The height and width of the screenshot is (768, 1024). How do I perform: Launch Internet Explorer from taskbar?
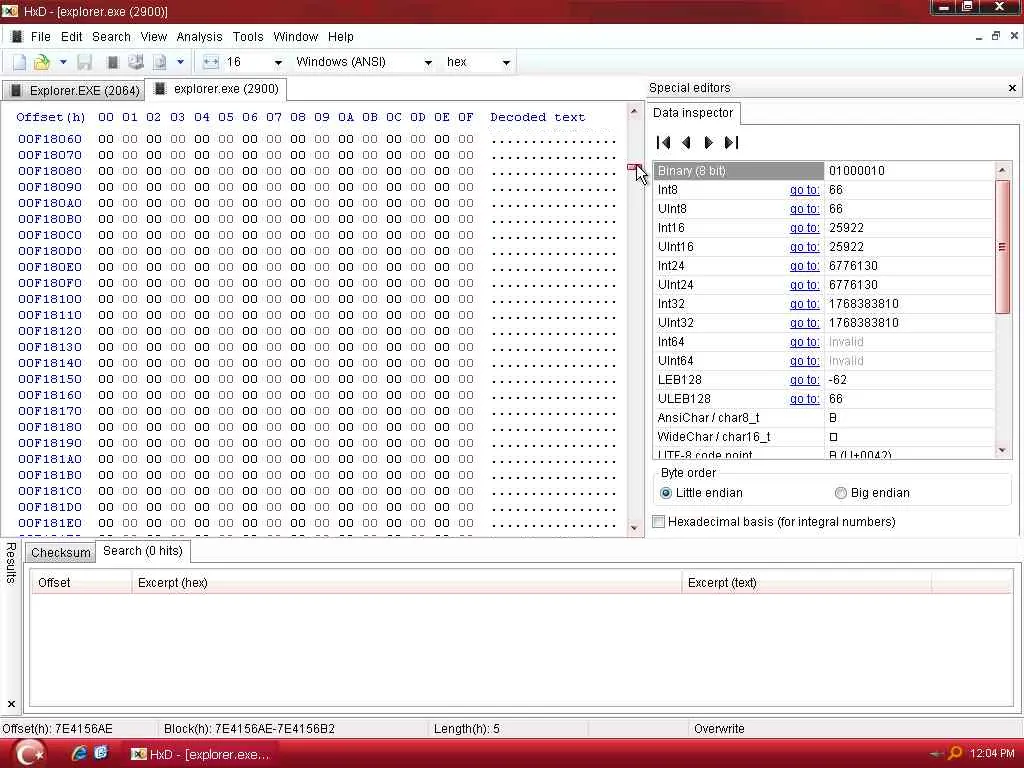tap(79, 754)
